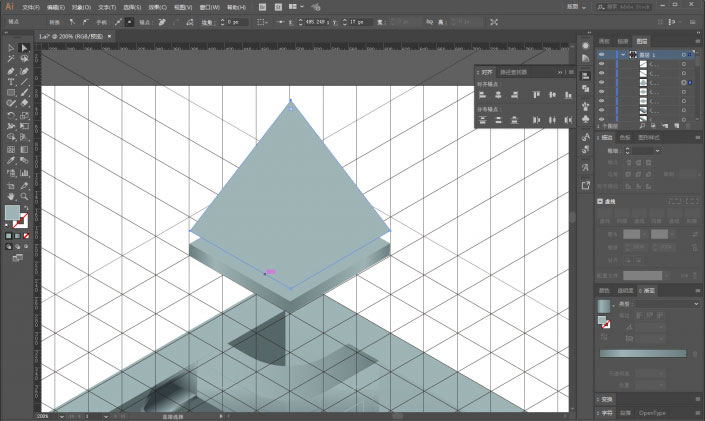705x421 pixels.
Task: Open the zoom level 200% dropdown
Action: 61,417
